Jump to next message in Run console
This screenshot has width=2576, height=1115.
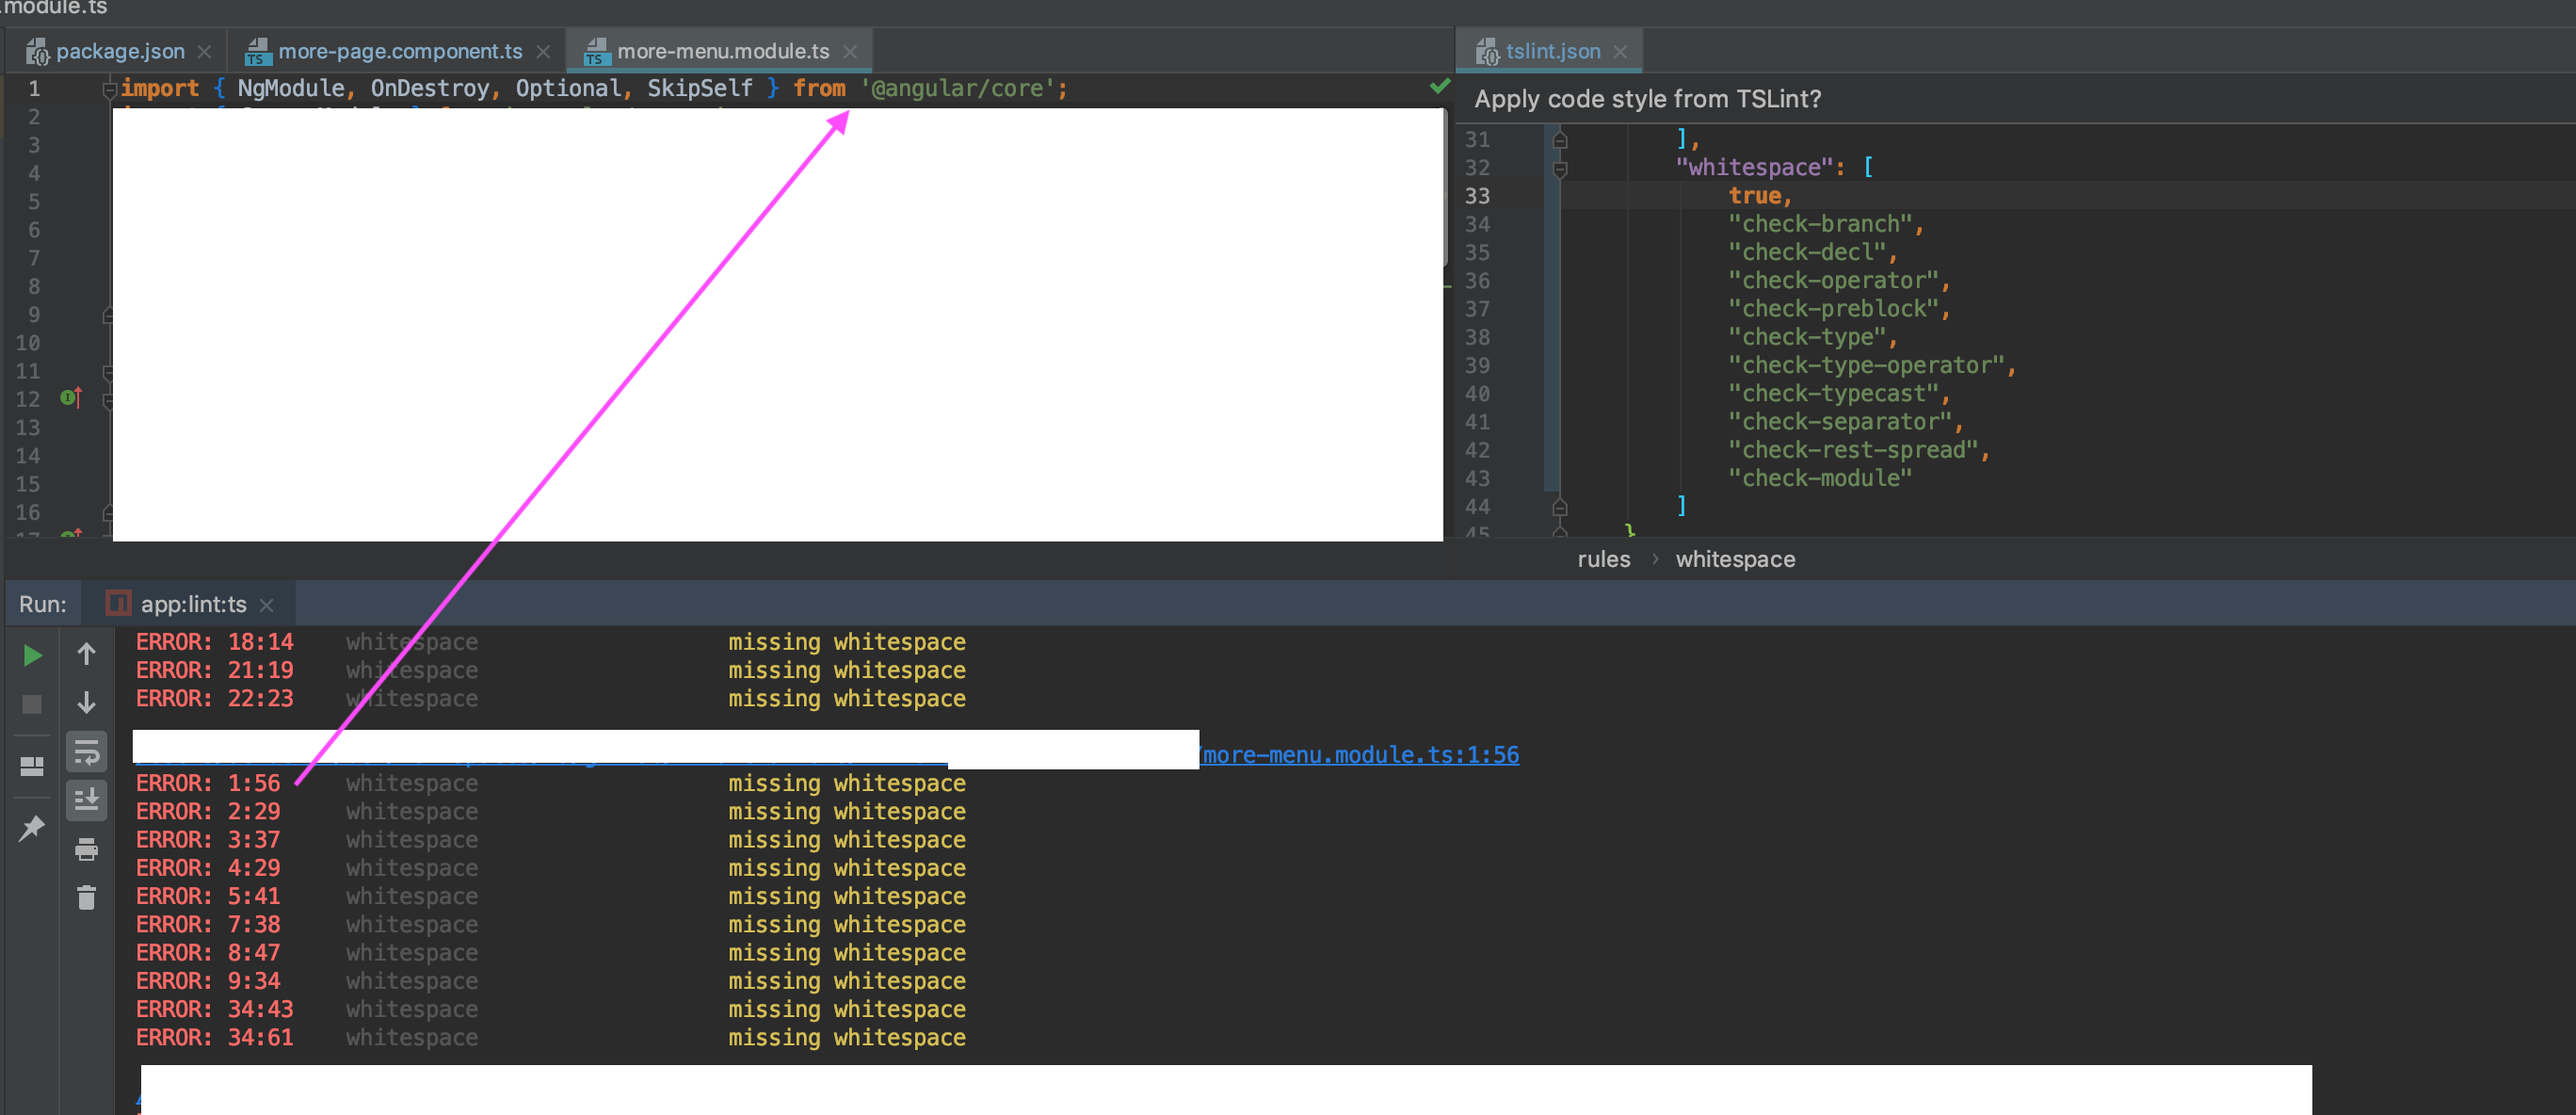(87, 703)
